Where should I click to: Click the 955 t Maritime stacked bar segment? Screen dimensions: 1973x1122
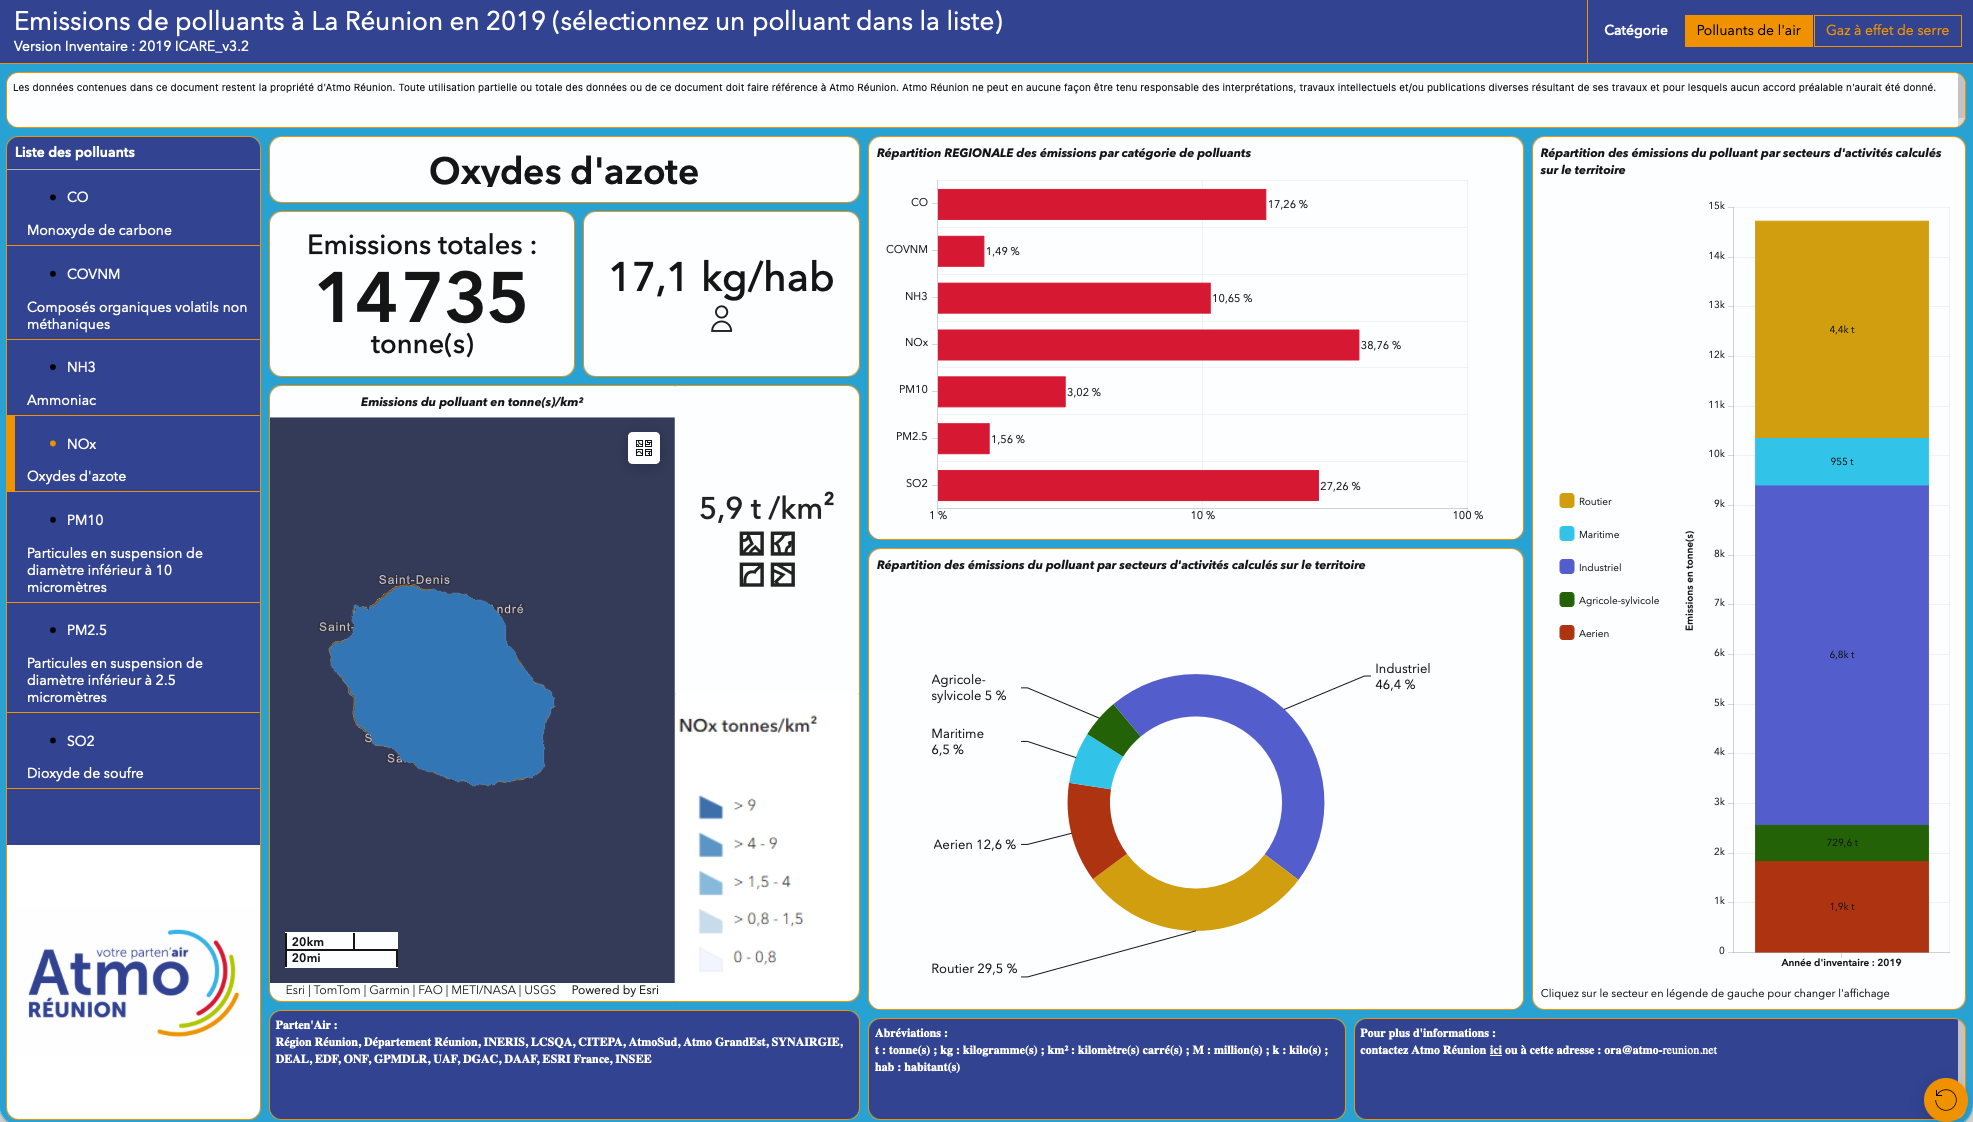1841,461
